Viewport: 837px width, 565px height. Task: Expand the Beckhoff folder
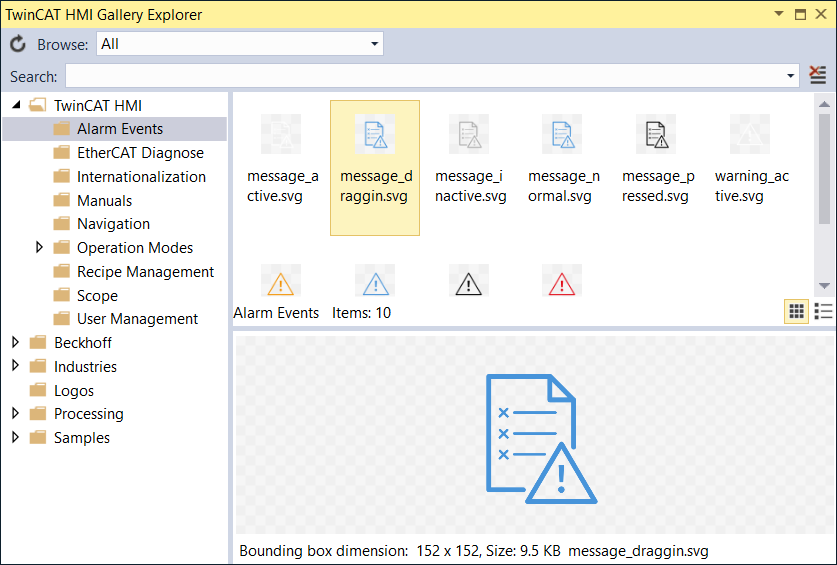[x=15, y=342]
